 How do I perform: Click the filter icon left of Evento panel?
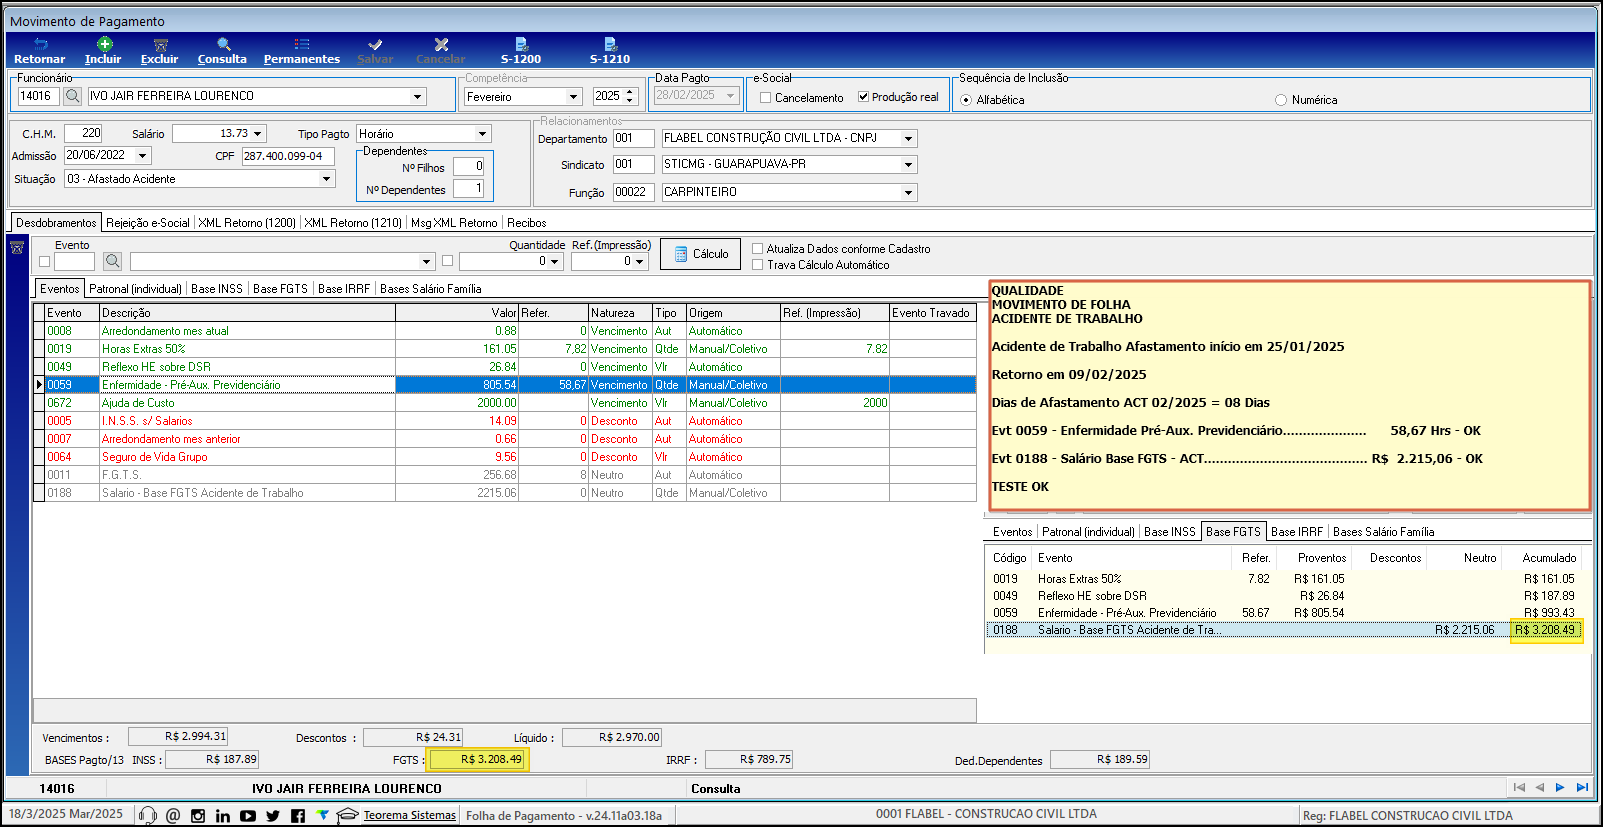click(x=17, y=248)
